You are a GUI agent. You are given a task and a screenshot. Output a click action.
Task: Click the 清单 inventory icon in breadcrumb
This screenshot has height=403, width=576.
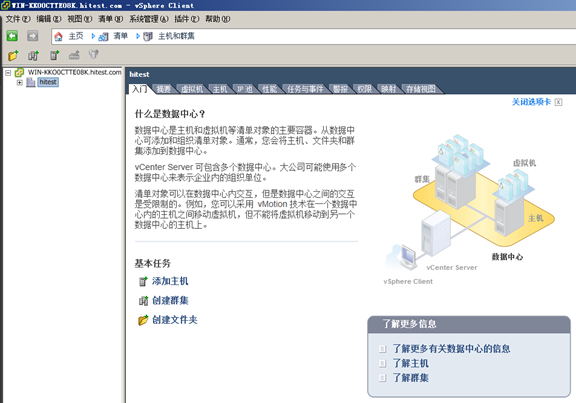pyautogui.click(x=104, y=36)
